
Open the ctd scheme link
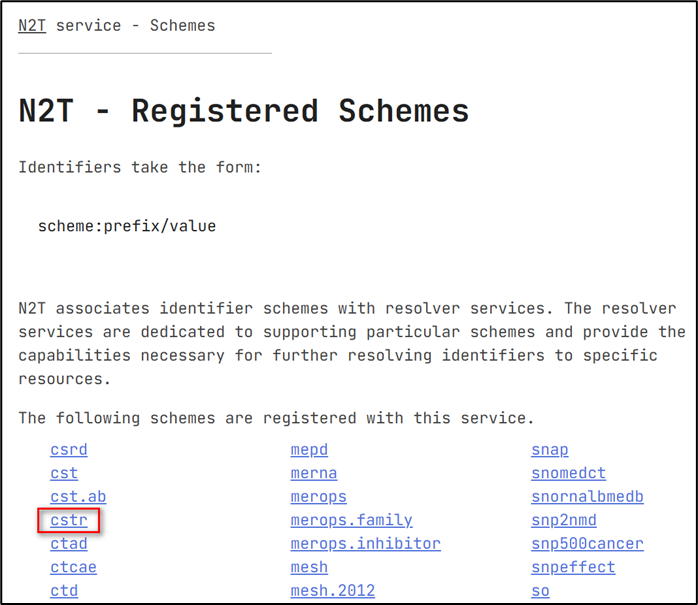[x=64, y=591]
